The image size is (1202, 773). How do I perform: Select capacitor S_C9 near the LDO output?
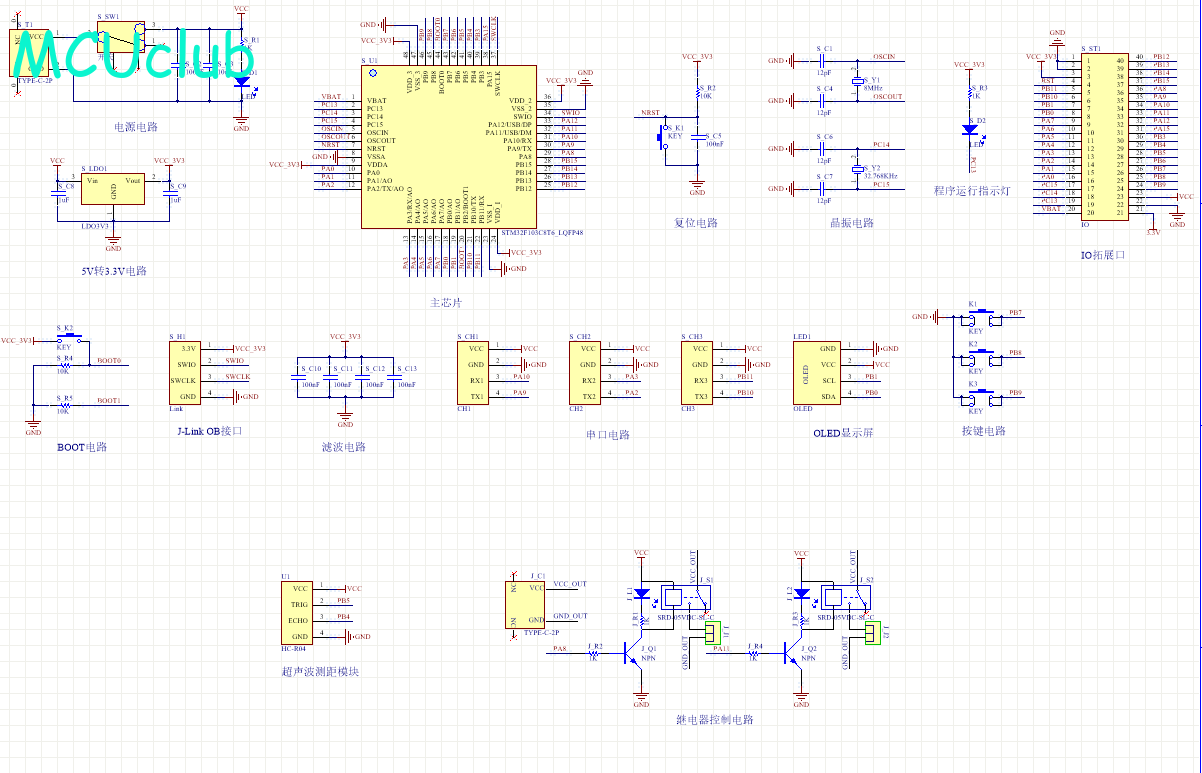click(x=169, y=192)
